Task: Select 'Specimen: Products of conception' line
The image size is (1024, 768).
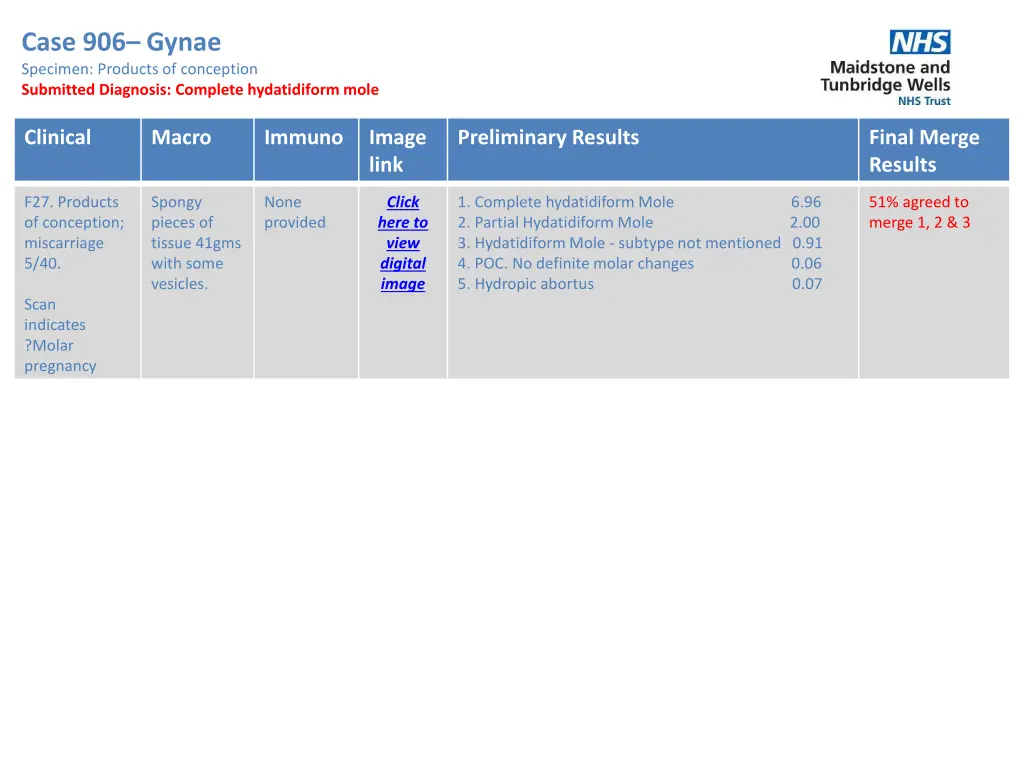Action: coord(139,69)
